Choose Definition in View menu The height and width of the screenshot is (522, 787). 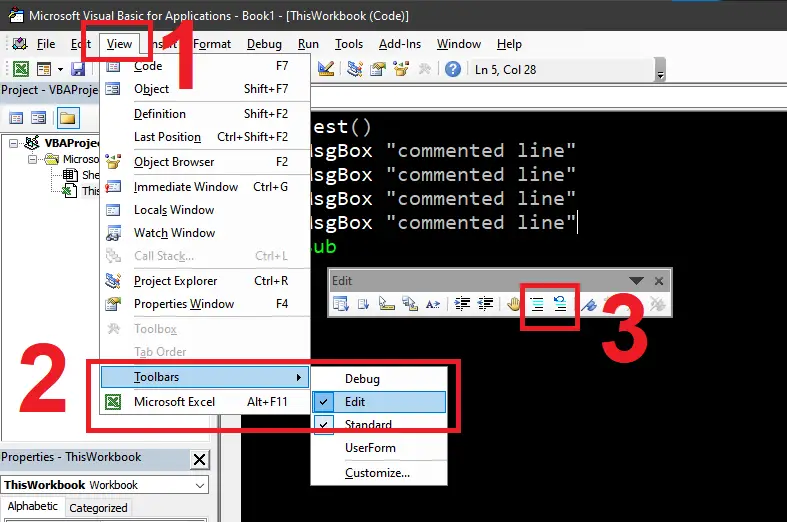[206, 114]
